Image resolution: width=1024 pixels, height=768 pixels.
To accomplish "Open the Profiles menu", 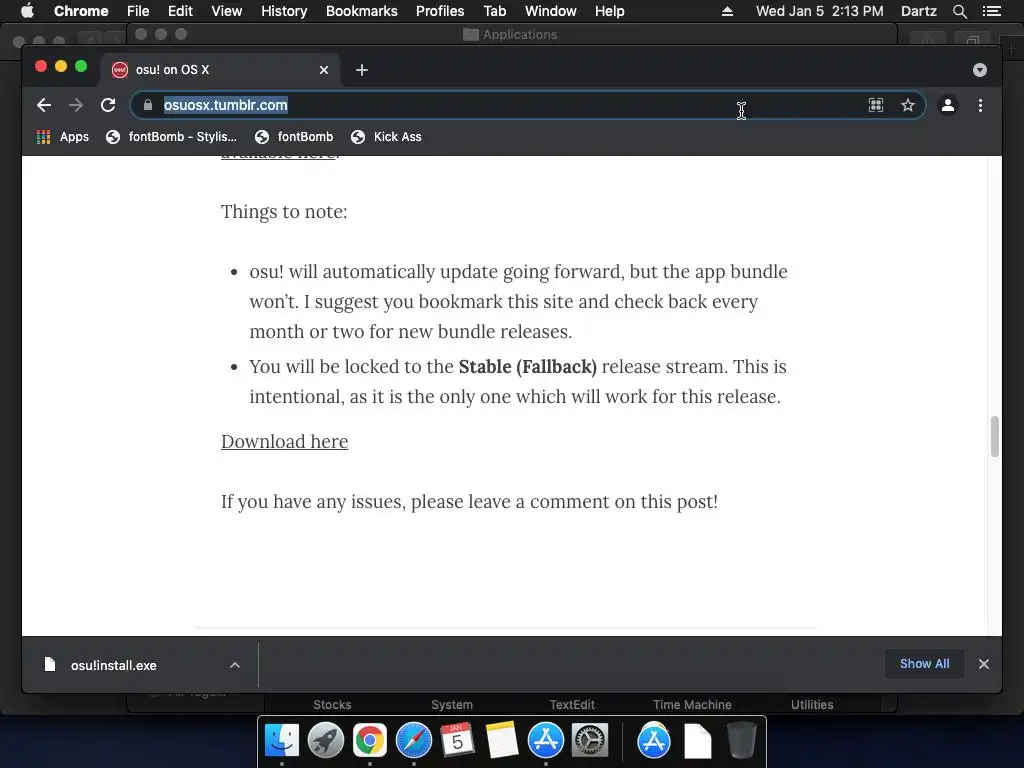I will pyautogui.click(x=440, y=11).
